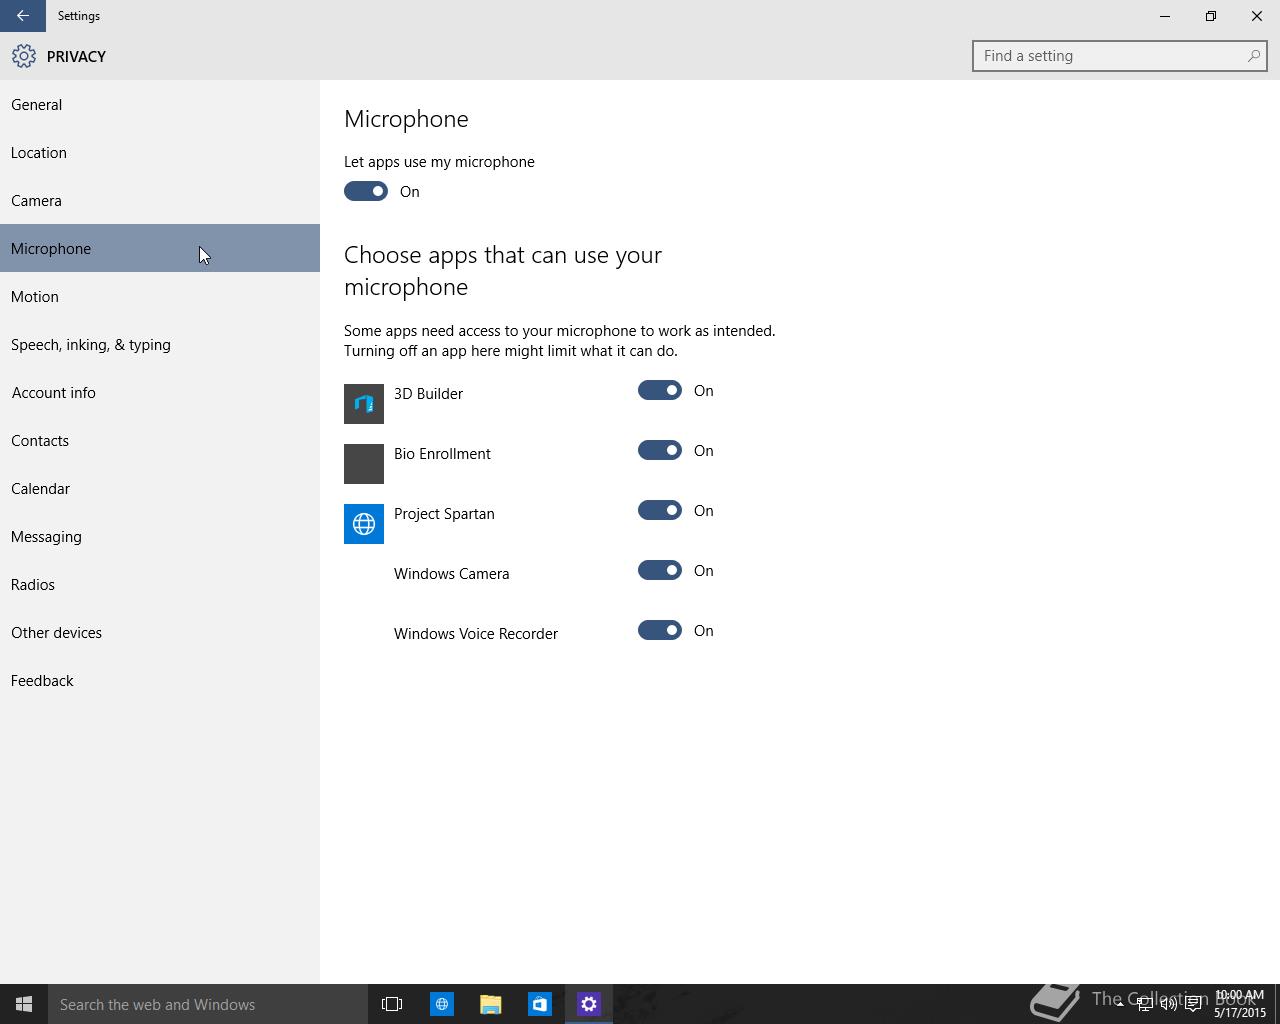The width and height of the screenshot is (1280, 1024).
Task: Click the Project Spartan globe icon
Action: pyautogui.click(x=364, y=524)
